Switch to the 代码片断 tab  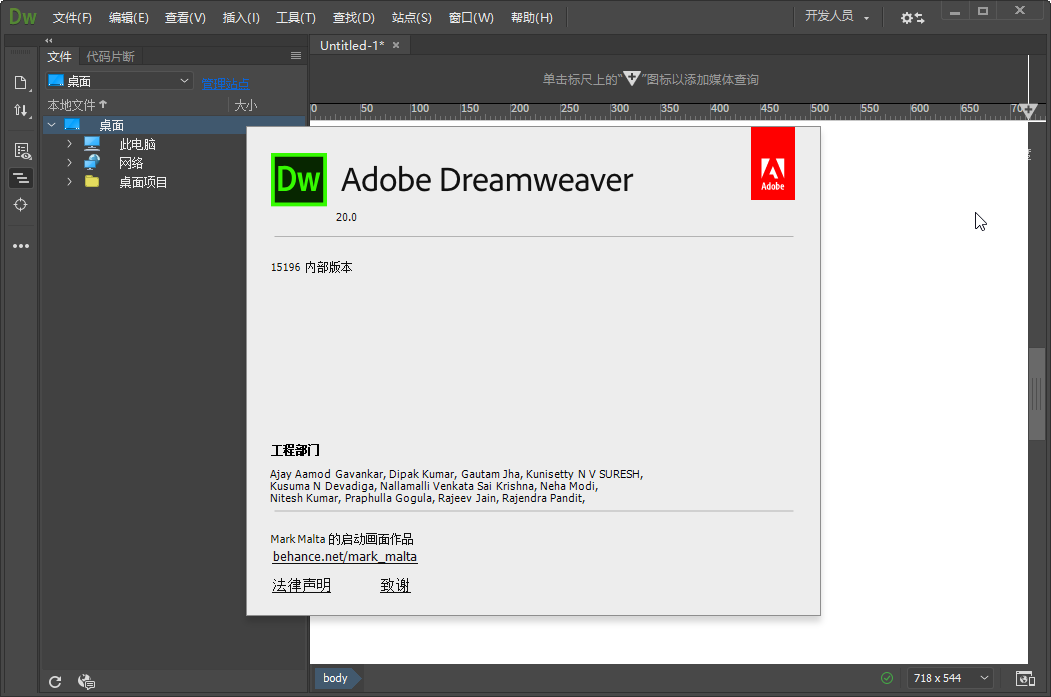pyautogui.click(x=110, y=56)
